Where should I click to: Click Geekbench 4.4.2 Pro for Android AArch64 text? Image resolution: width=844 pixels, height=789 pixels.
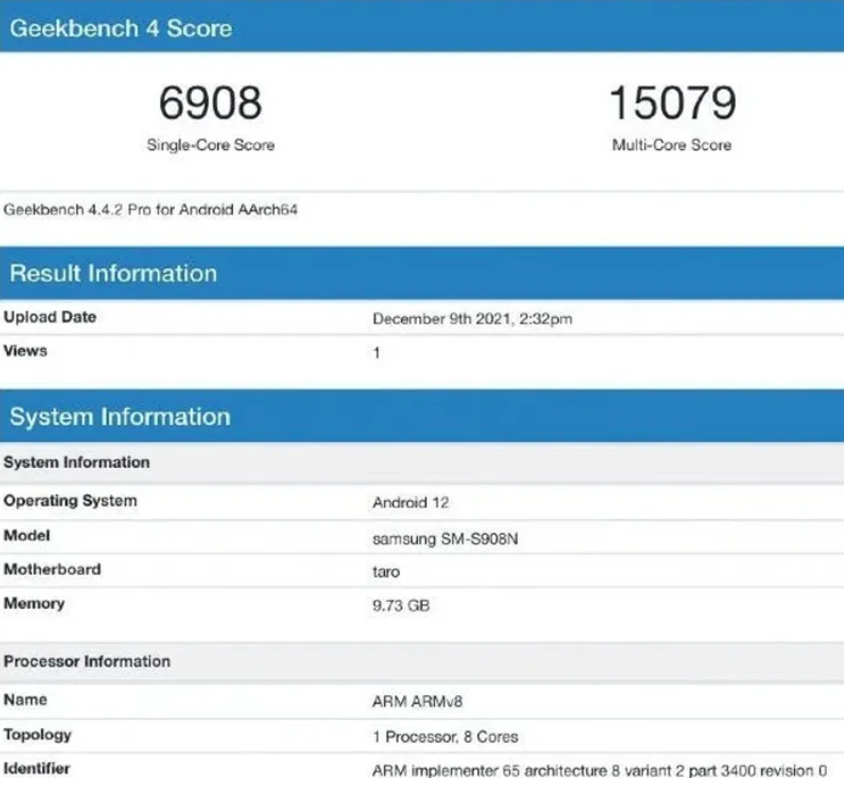pos(150,209)
